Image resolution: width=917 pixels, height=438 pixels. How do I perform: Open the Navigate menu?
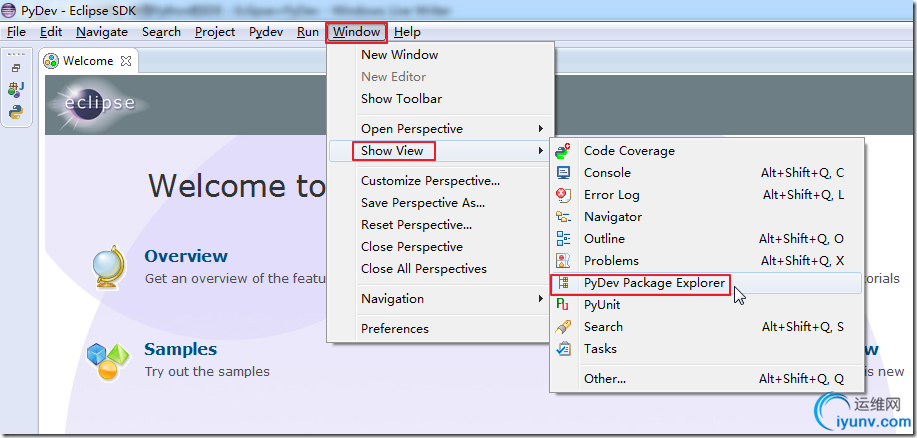pyautogui.click(x=102, y=32)
